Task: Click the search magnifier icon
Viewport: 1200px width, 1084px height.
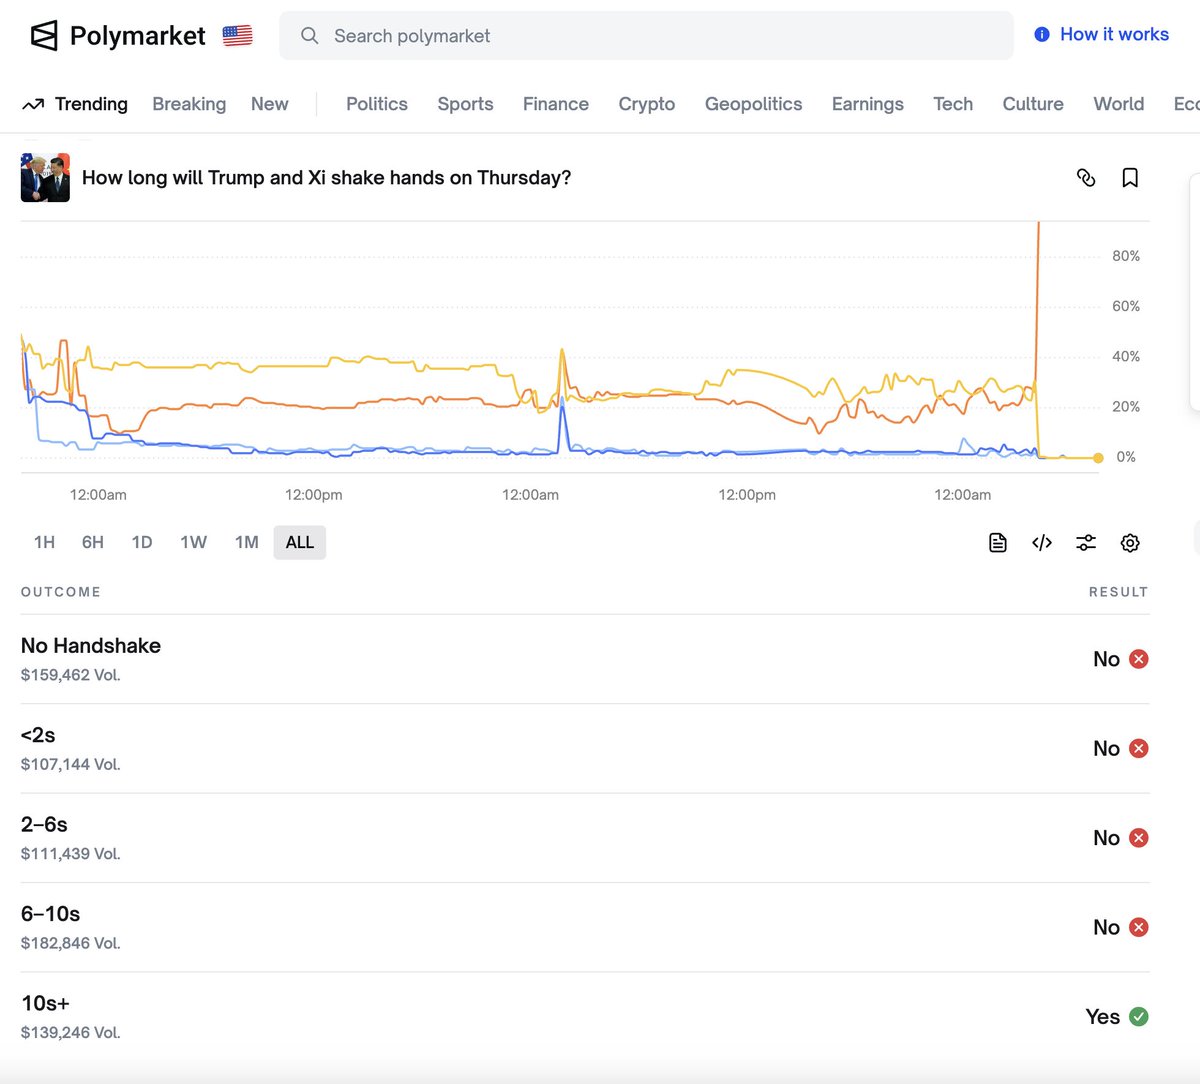Action: (309, 35)
